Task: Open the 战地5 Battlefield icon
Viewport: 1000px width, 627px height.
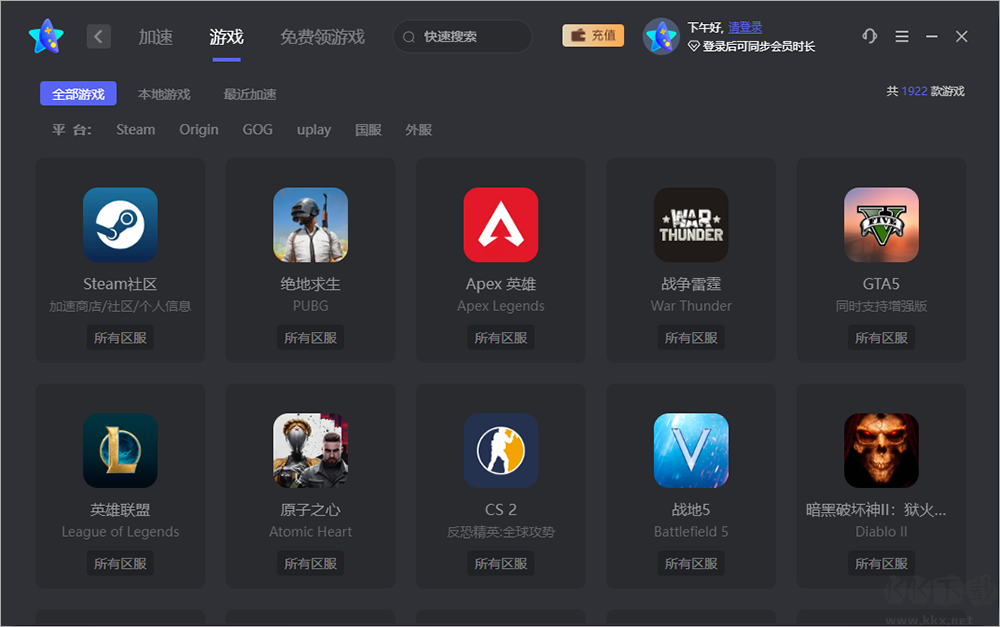Action: pos(691,450)
